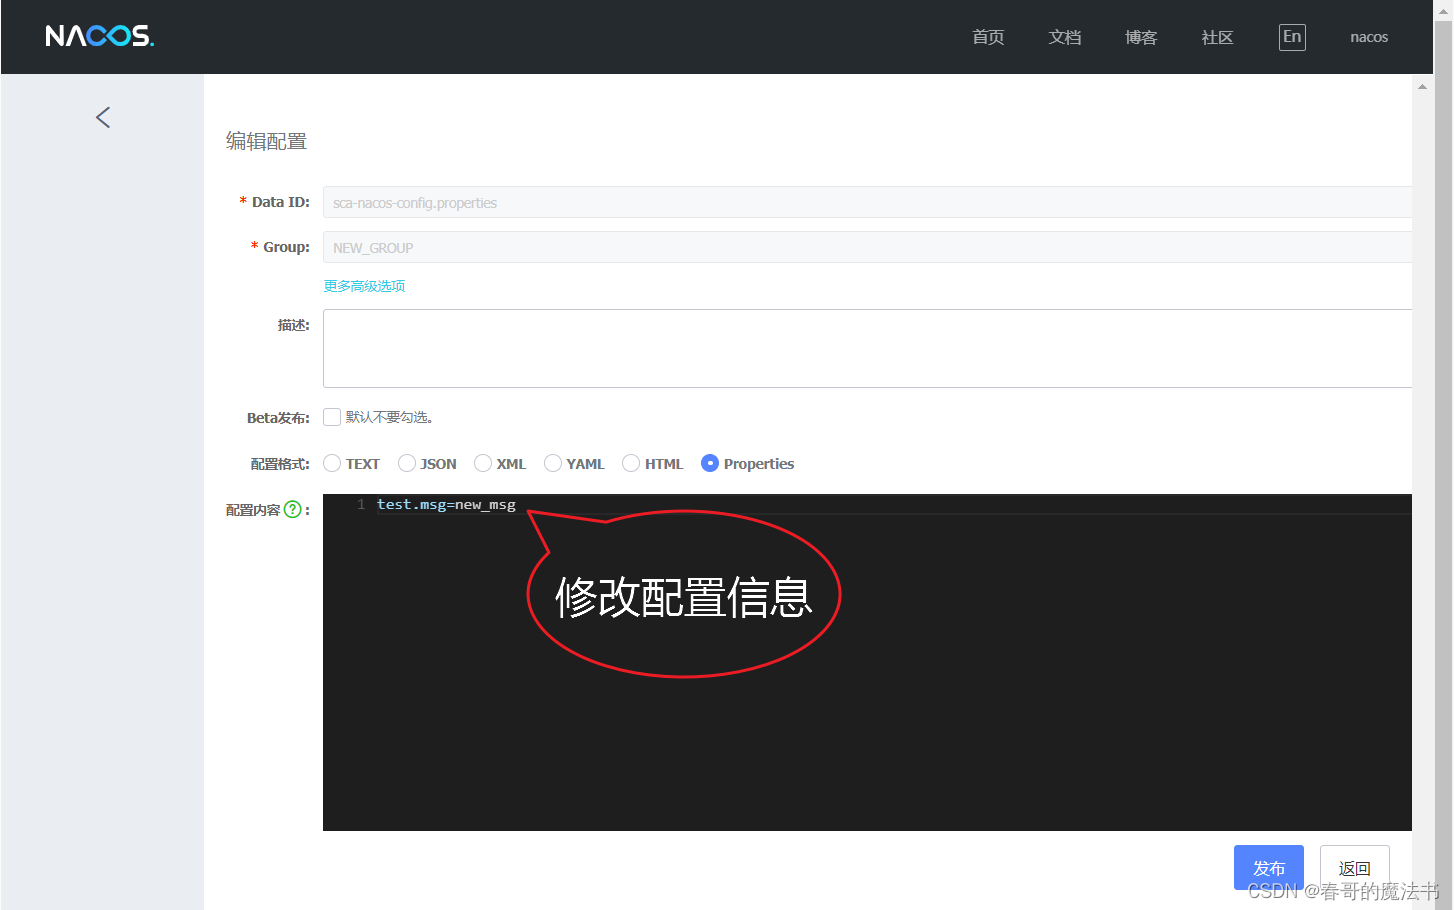Click the 返回 return button

pyautogui.click(x=1354, y=867)
